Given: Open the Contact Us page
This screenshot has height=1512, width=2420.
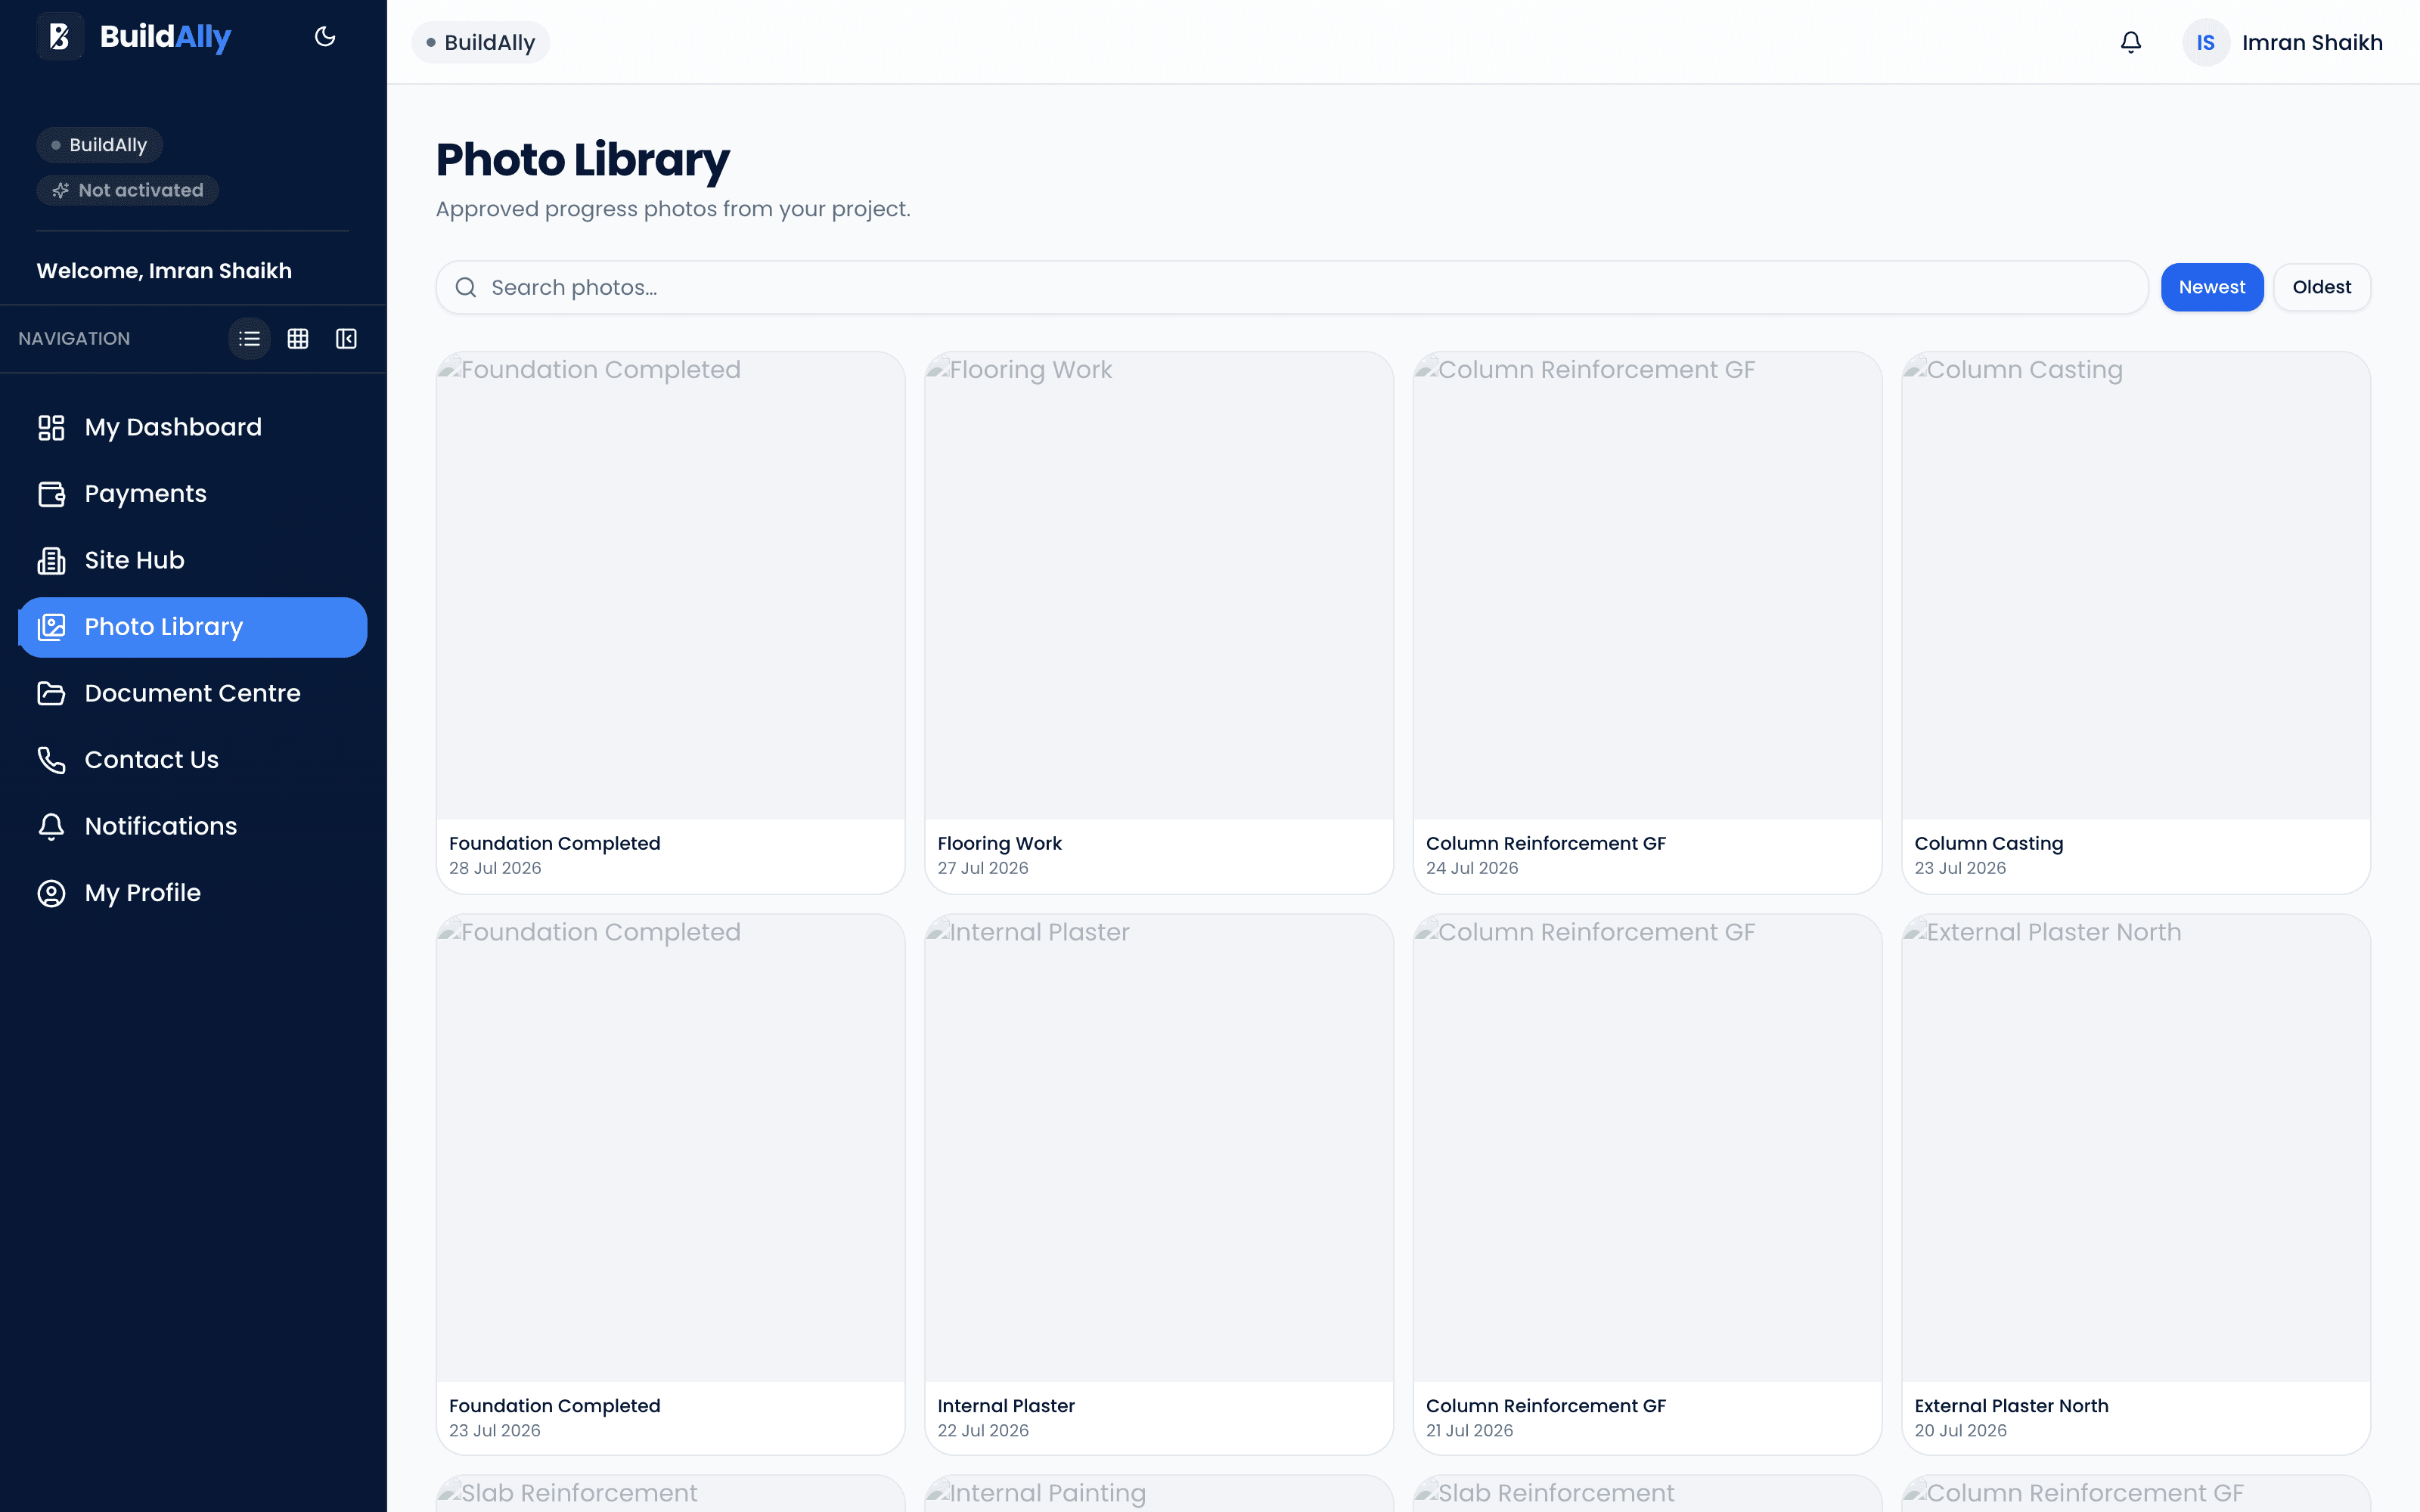Looking at the screenshot, I should [193, 760].
